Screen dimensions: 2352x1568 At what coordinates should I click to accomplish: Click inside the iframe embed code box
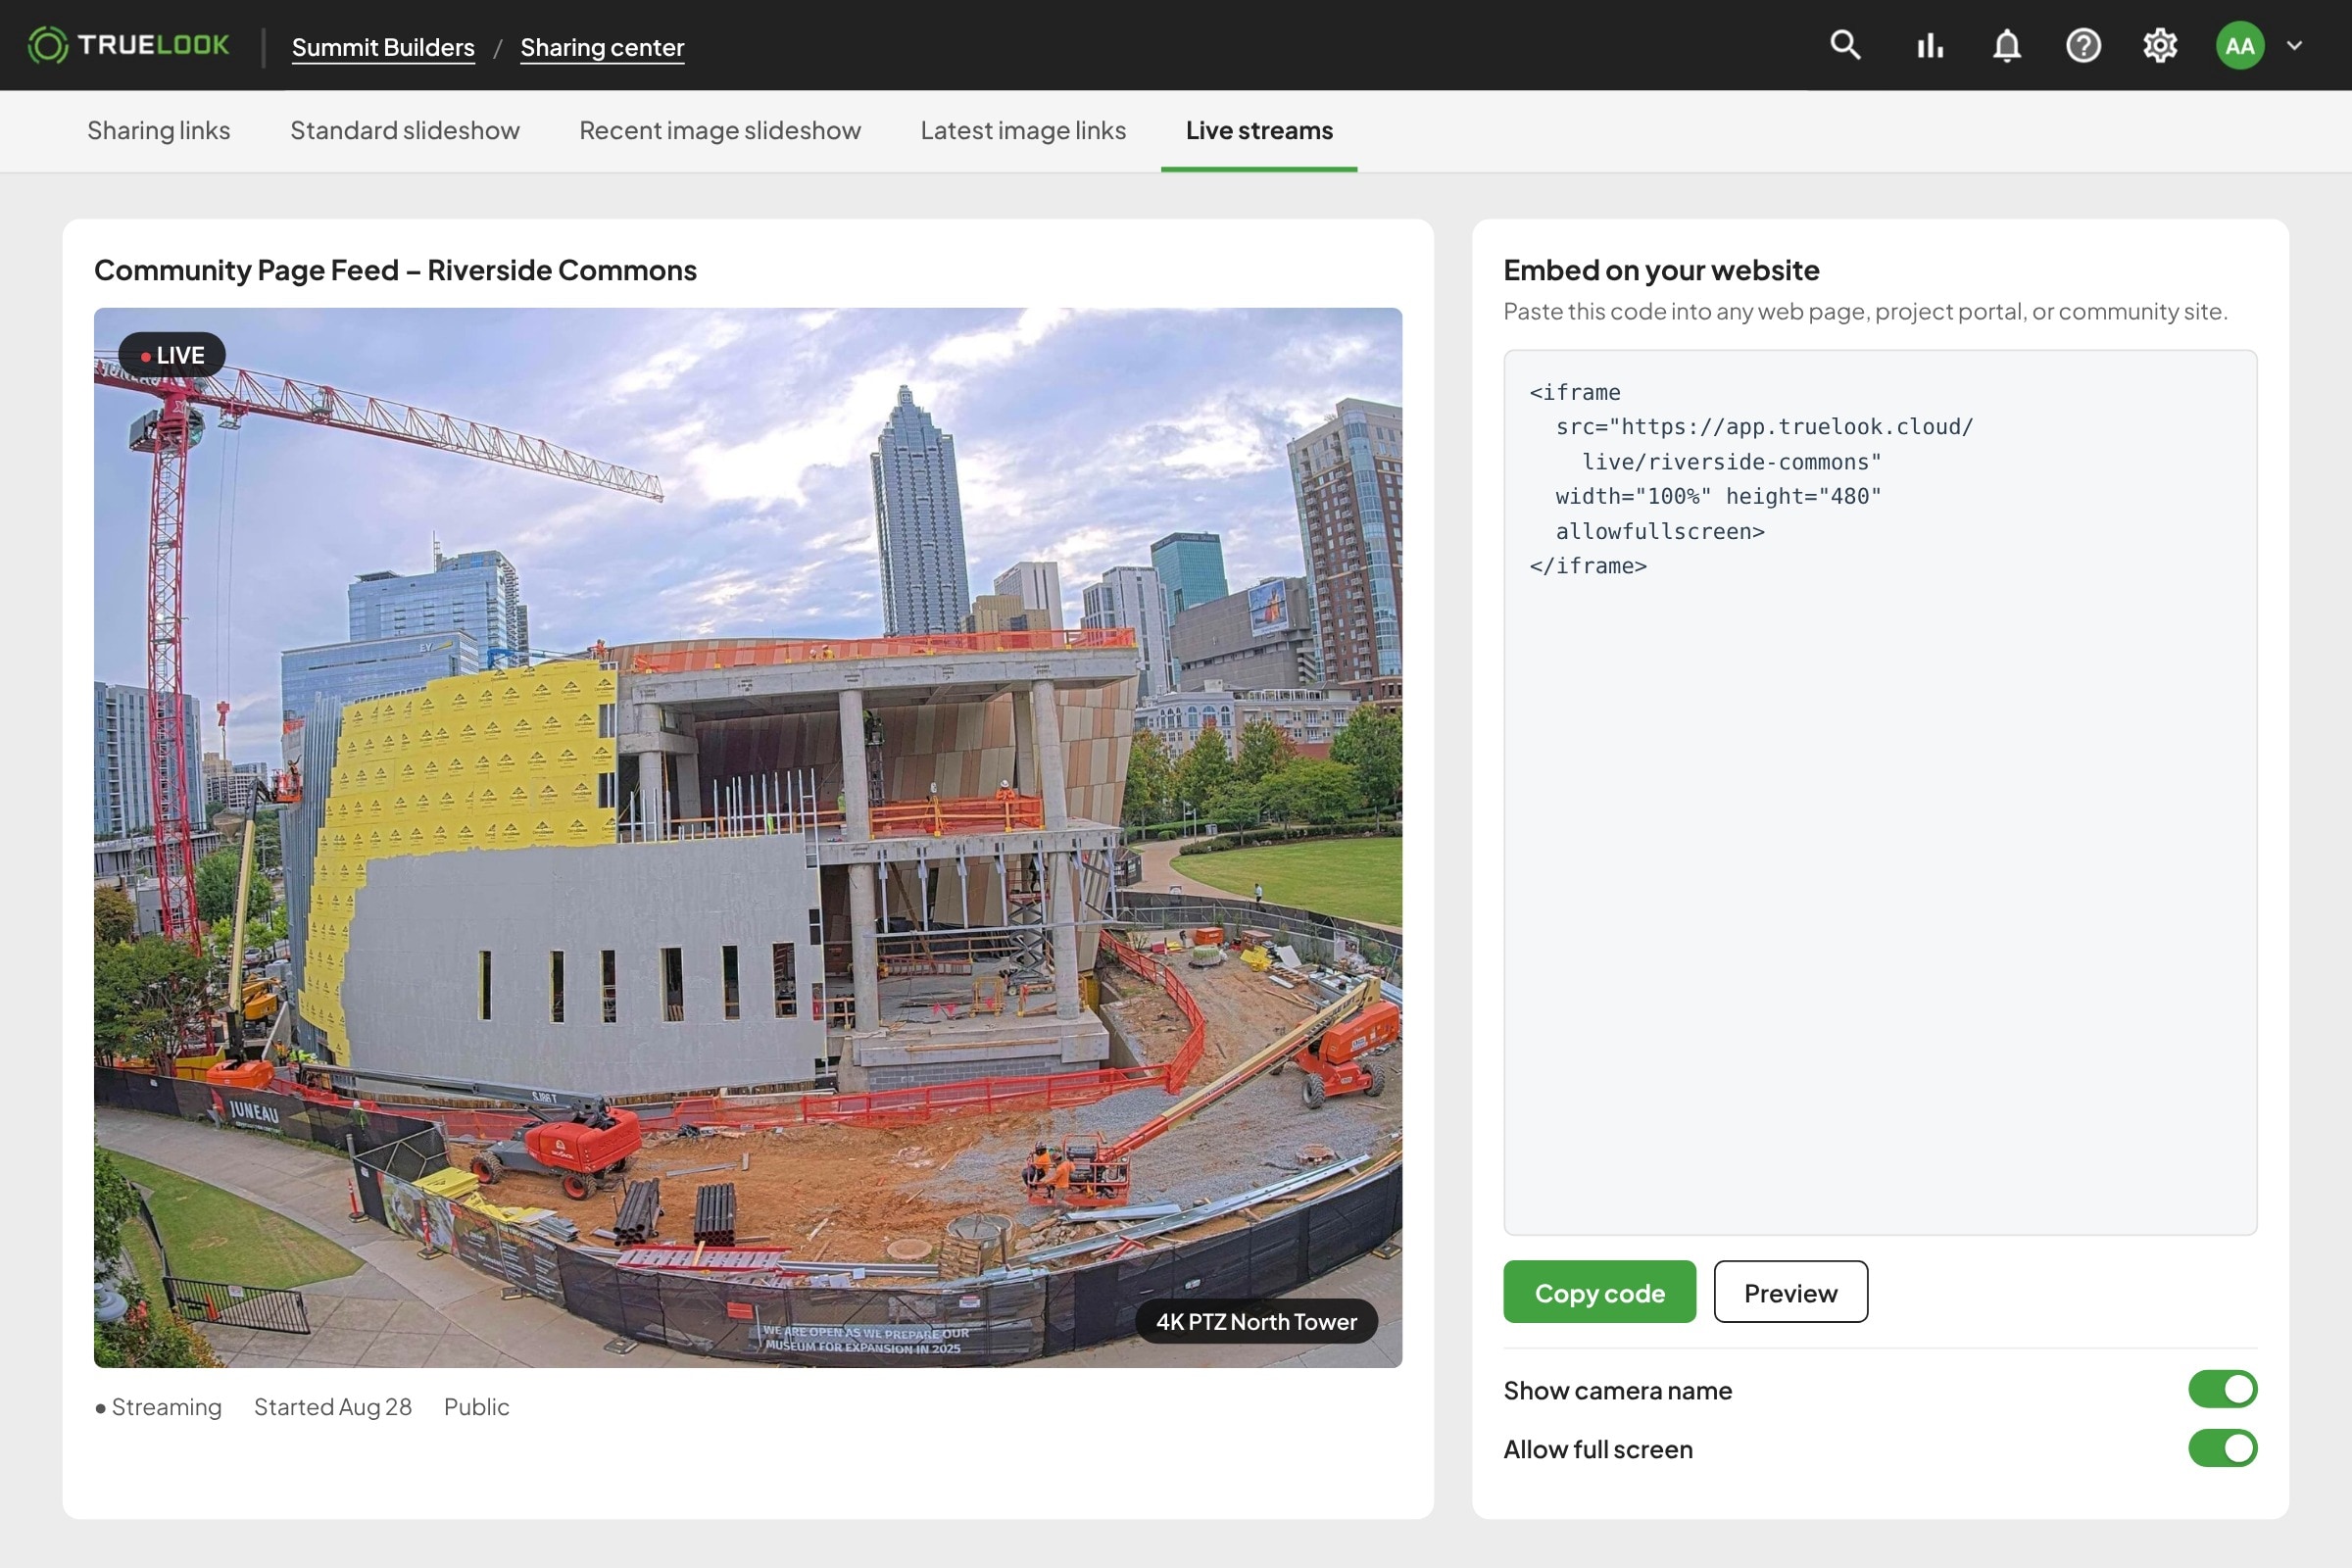(1881, 792)
